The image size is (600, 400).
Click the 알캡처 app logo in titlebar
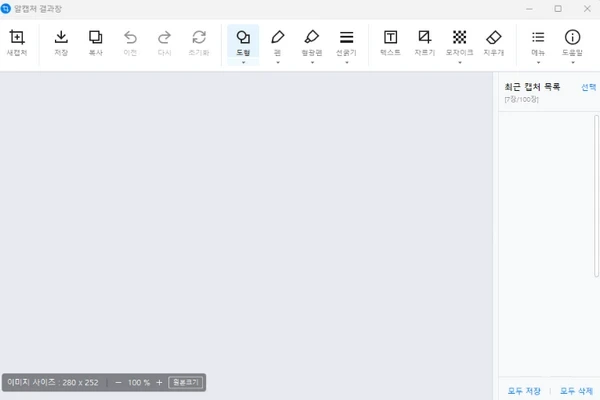[x=6, y=8]
